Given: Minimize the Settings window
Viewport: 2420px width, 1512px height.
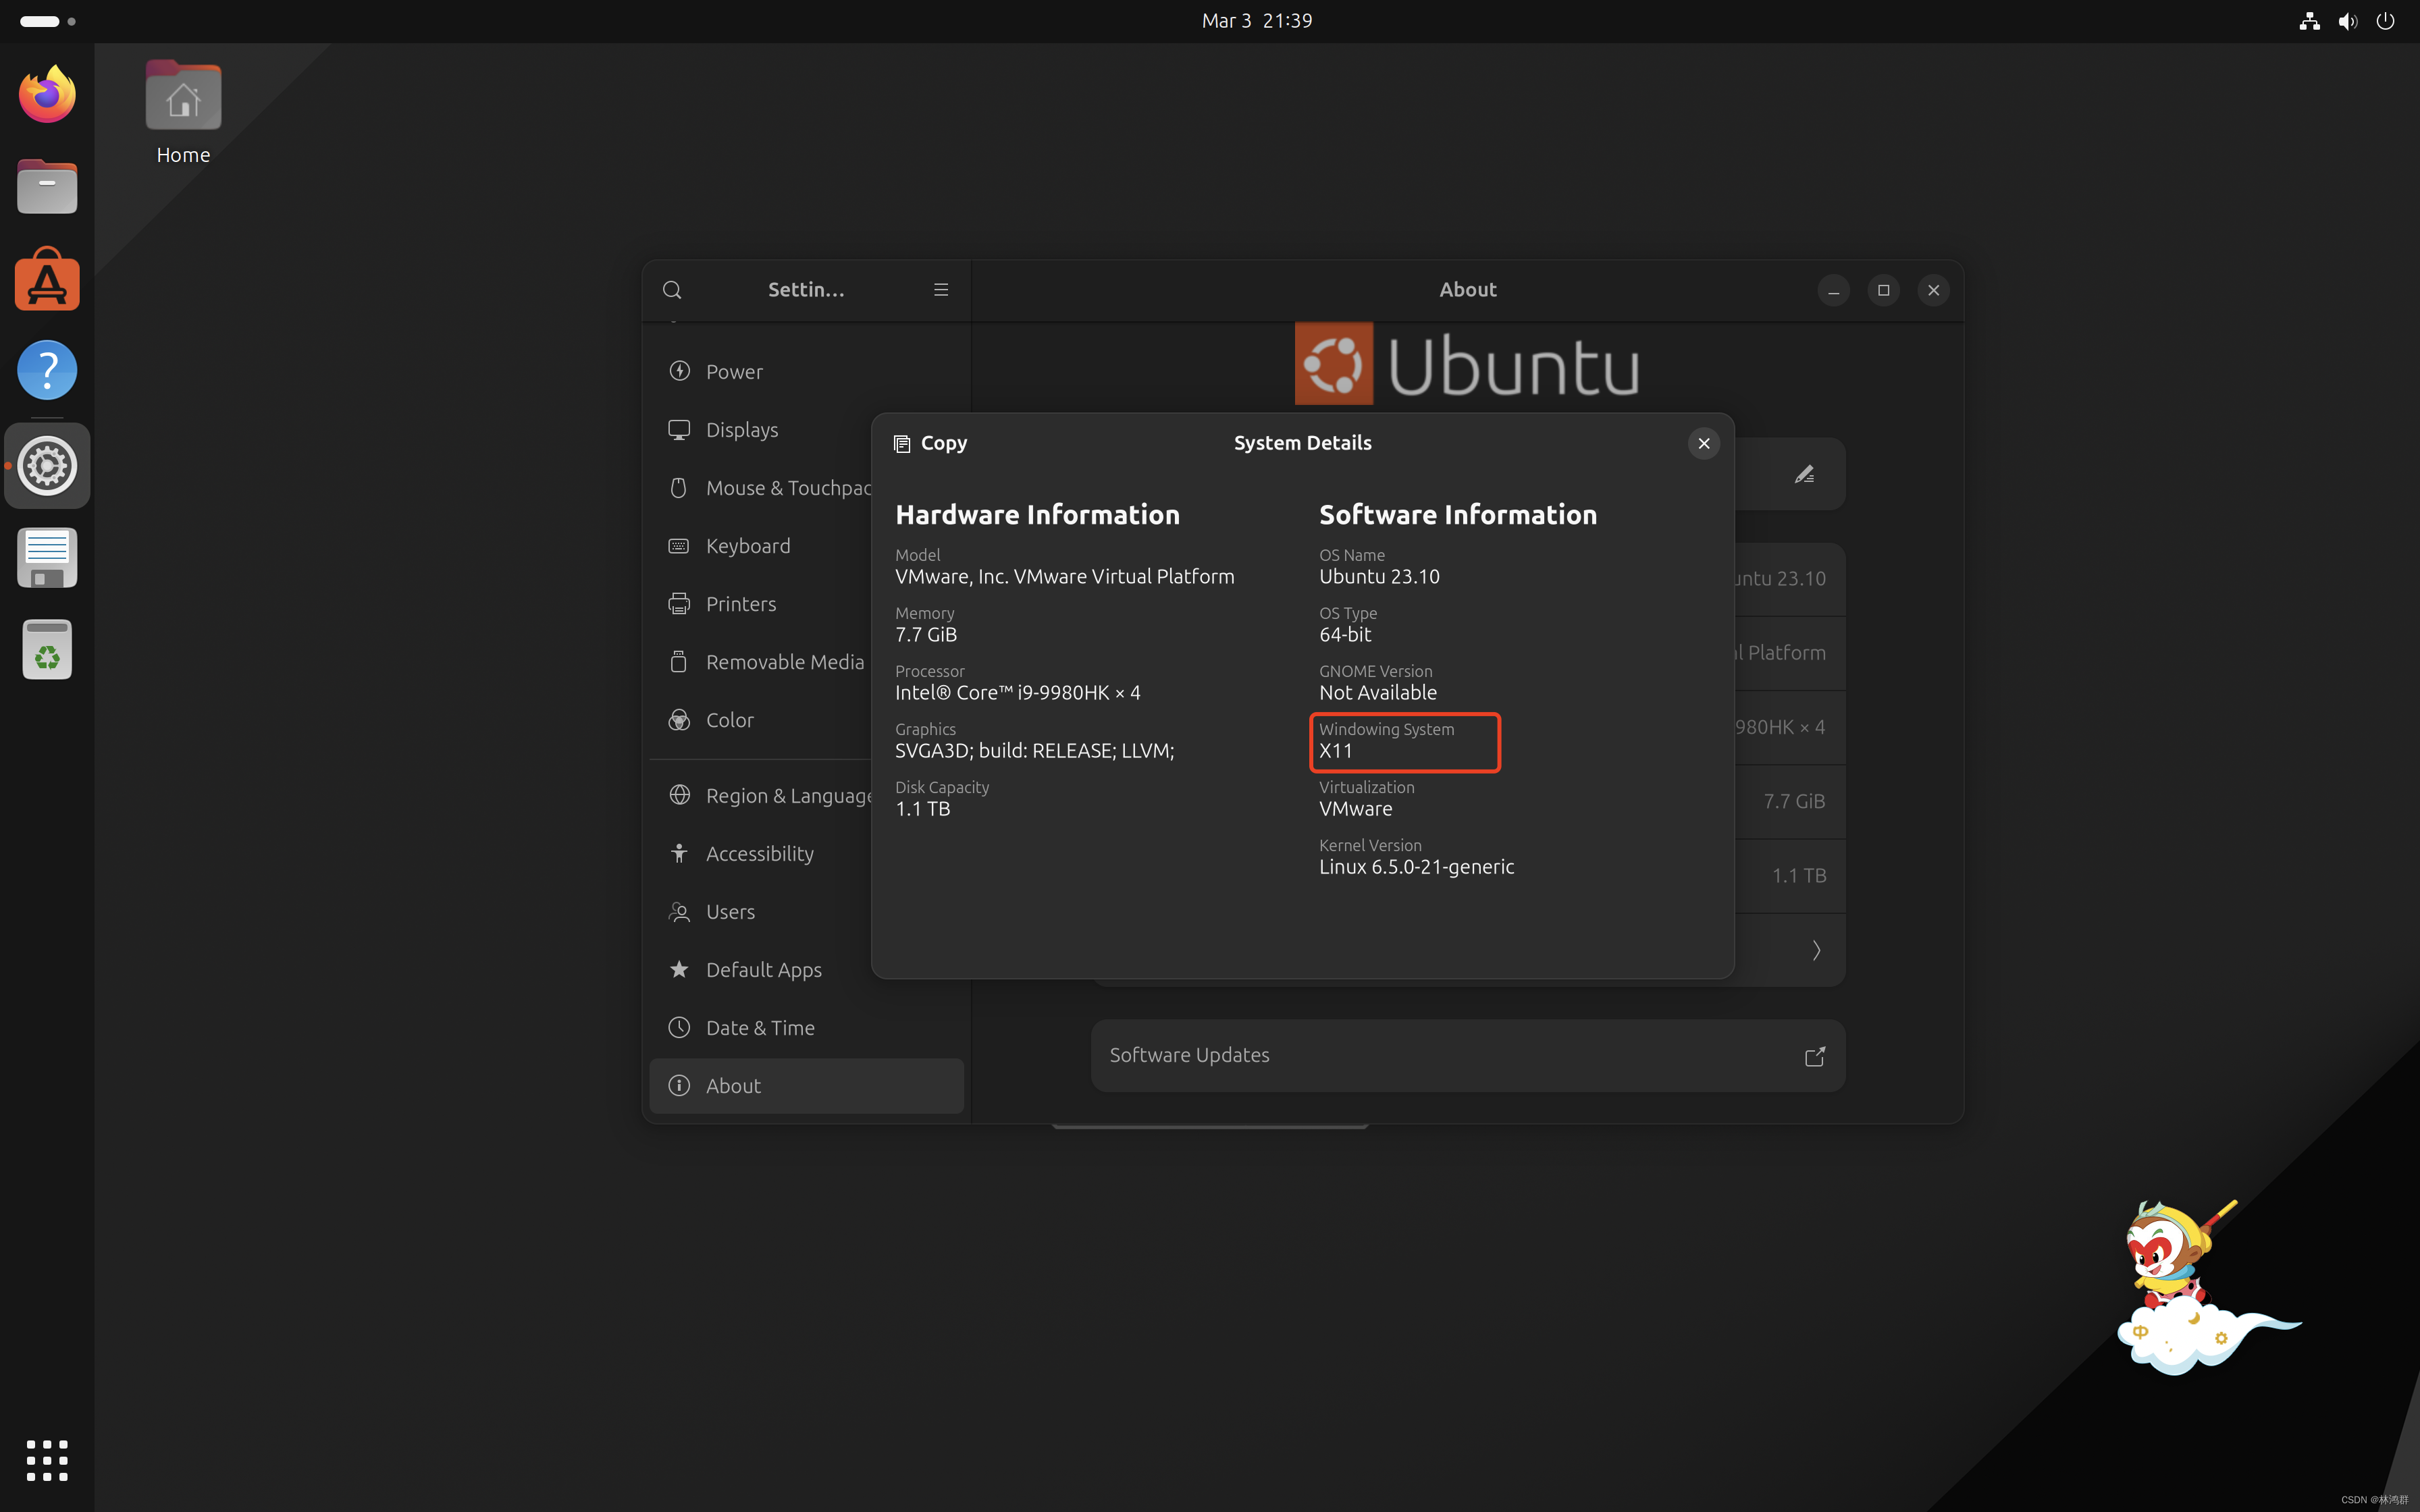Looking at the screenshot, I should pyautogui.click(x=1834, y=290).
